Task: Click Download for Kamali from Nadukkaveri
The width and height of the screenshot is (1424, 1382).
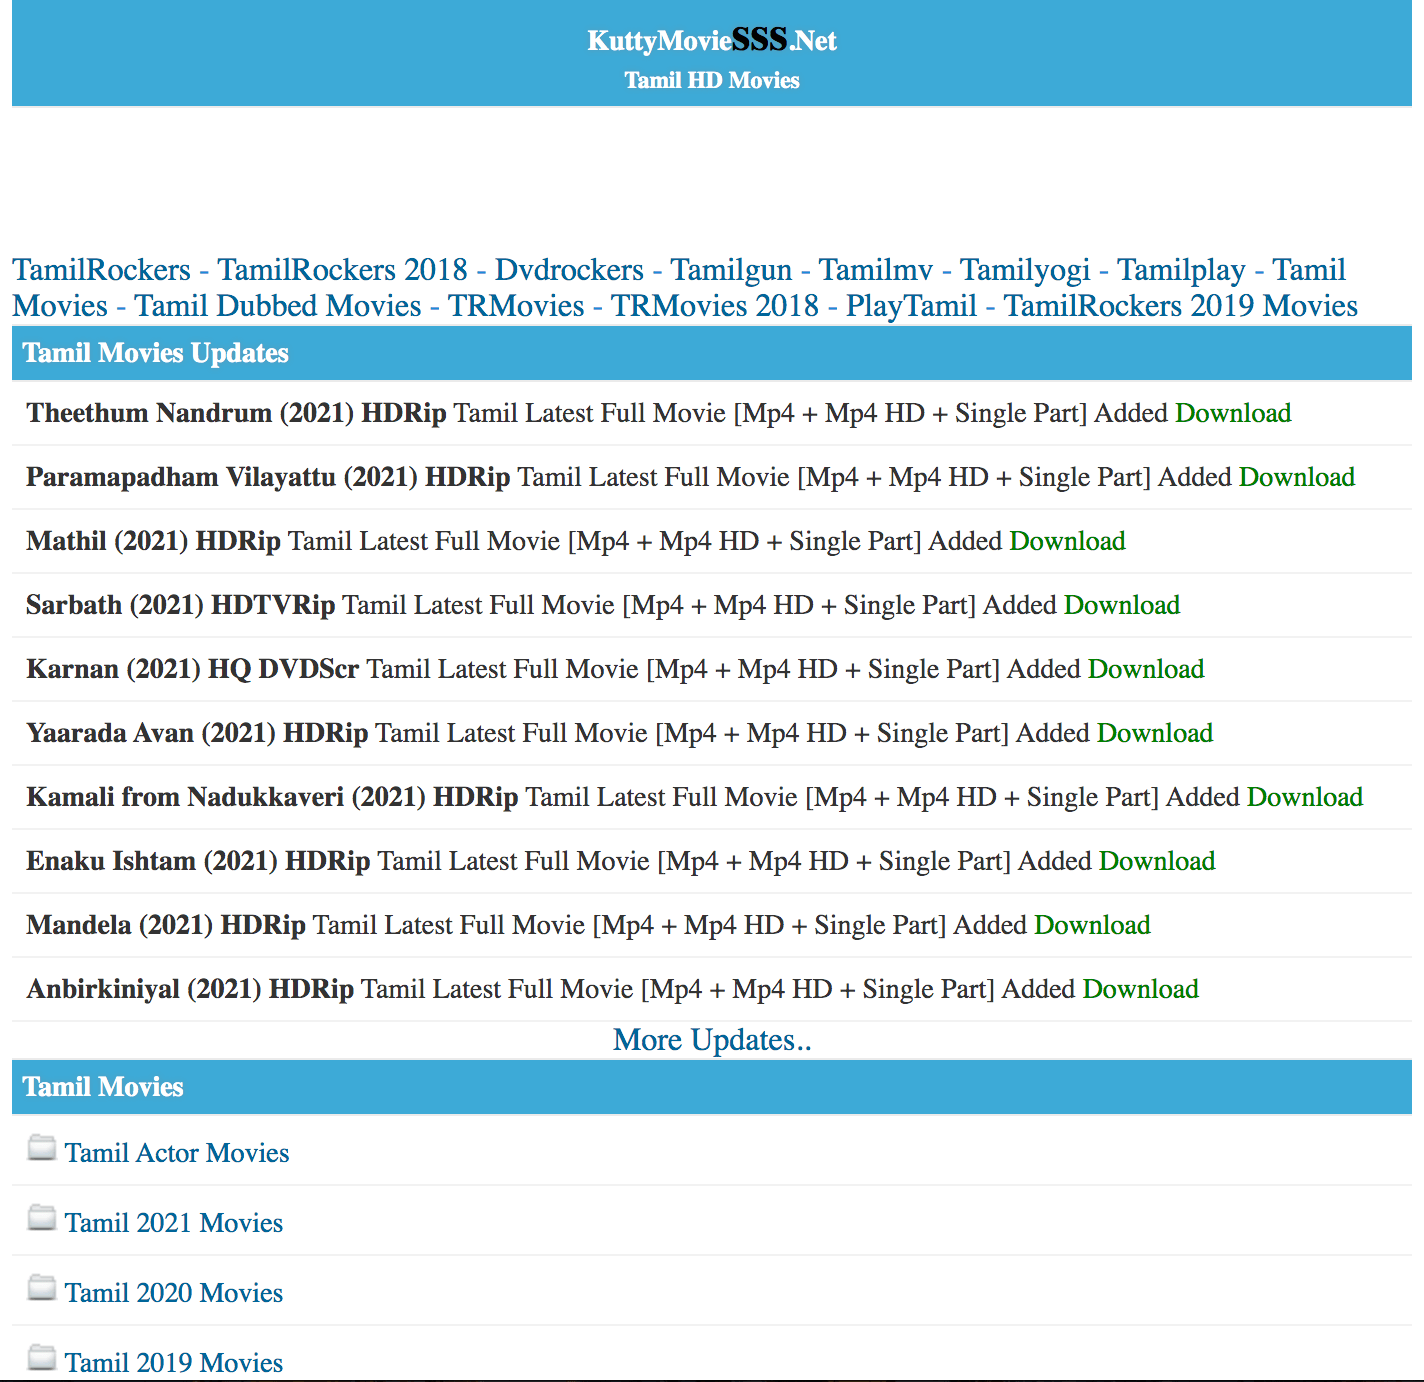Action: [1305, 797]
